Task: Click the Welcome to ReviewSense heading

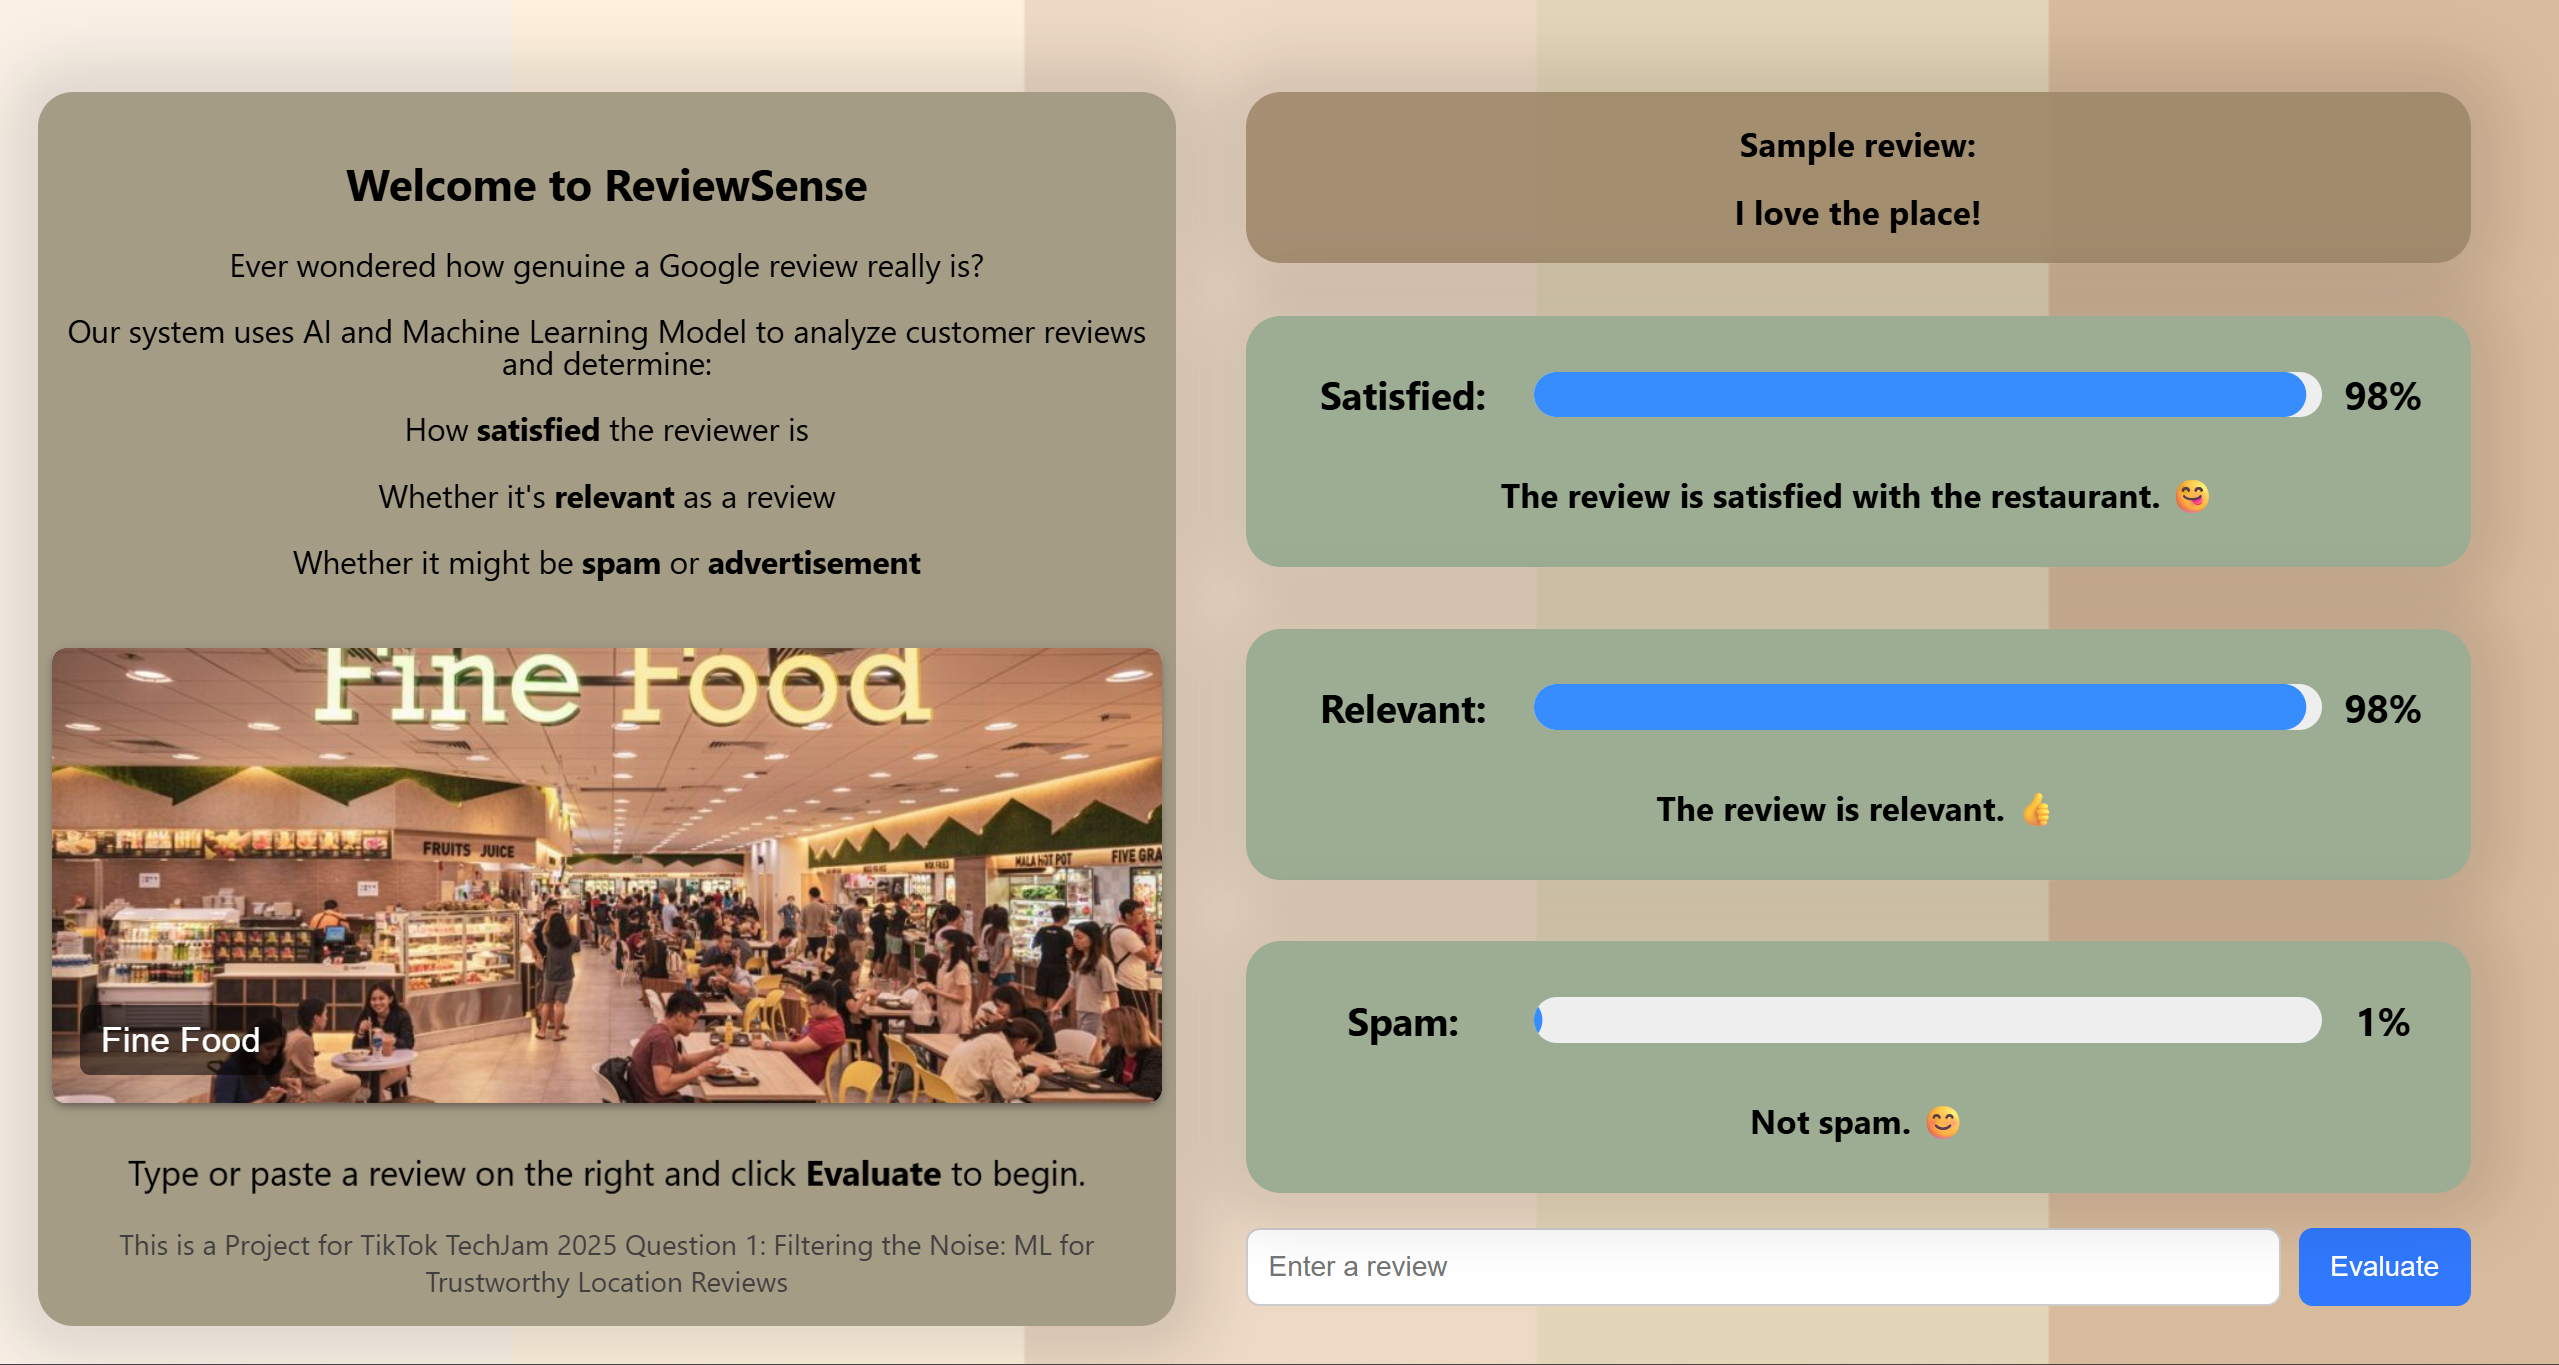Action: 606,186
